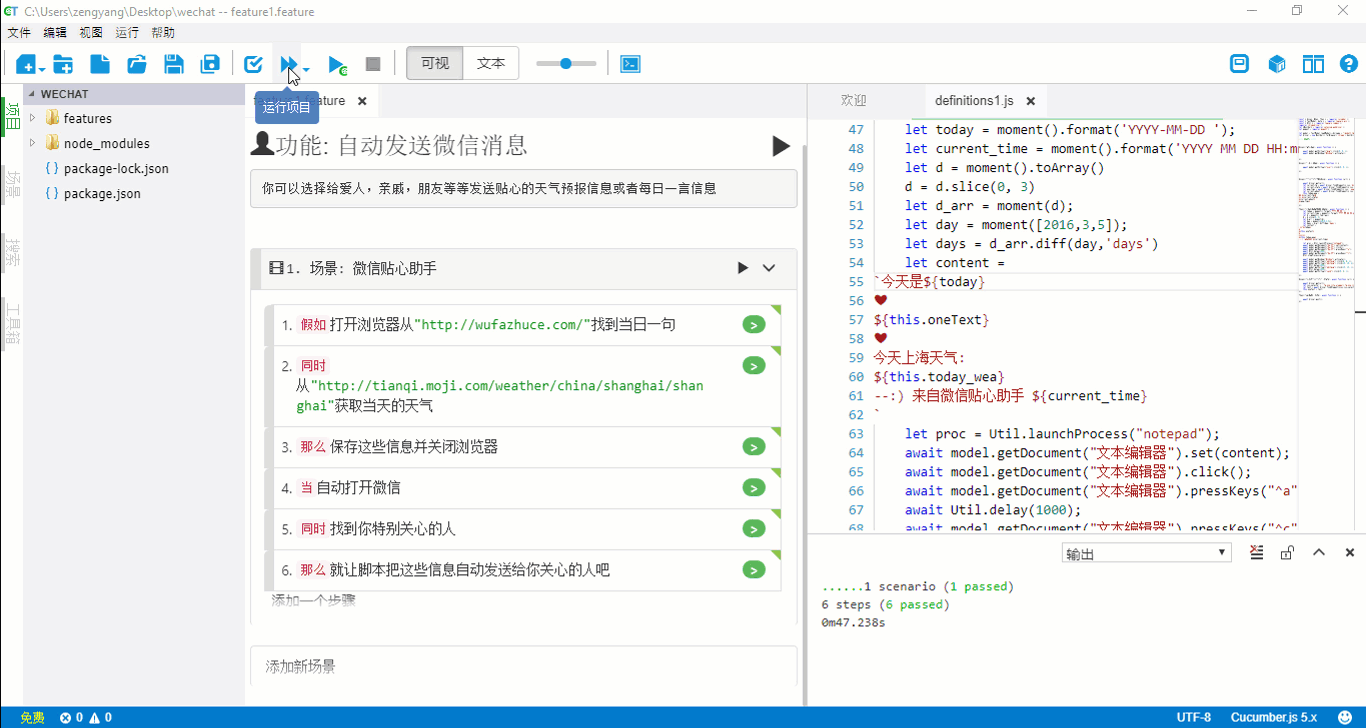The height and width of the screenshot is (728, 1366).
Task: Create a new file via toolbar icon
Action: (x=100, y=64)
